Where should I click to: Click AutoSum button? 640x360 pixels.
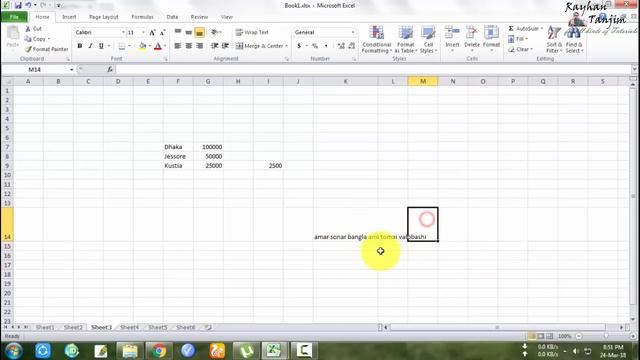tap(525, 29)
